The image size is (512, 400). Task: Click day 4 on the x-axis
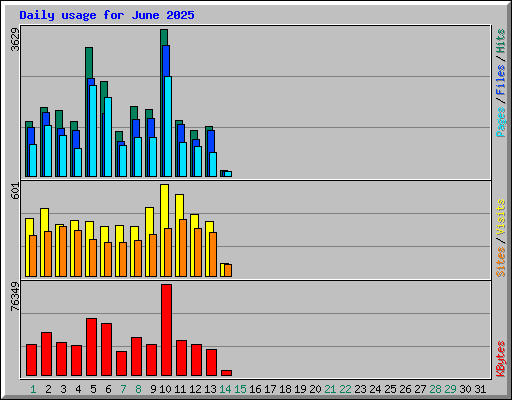point(78,389)
